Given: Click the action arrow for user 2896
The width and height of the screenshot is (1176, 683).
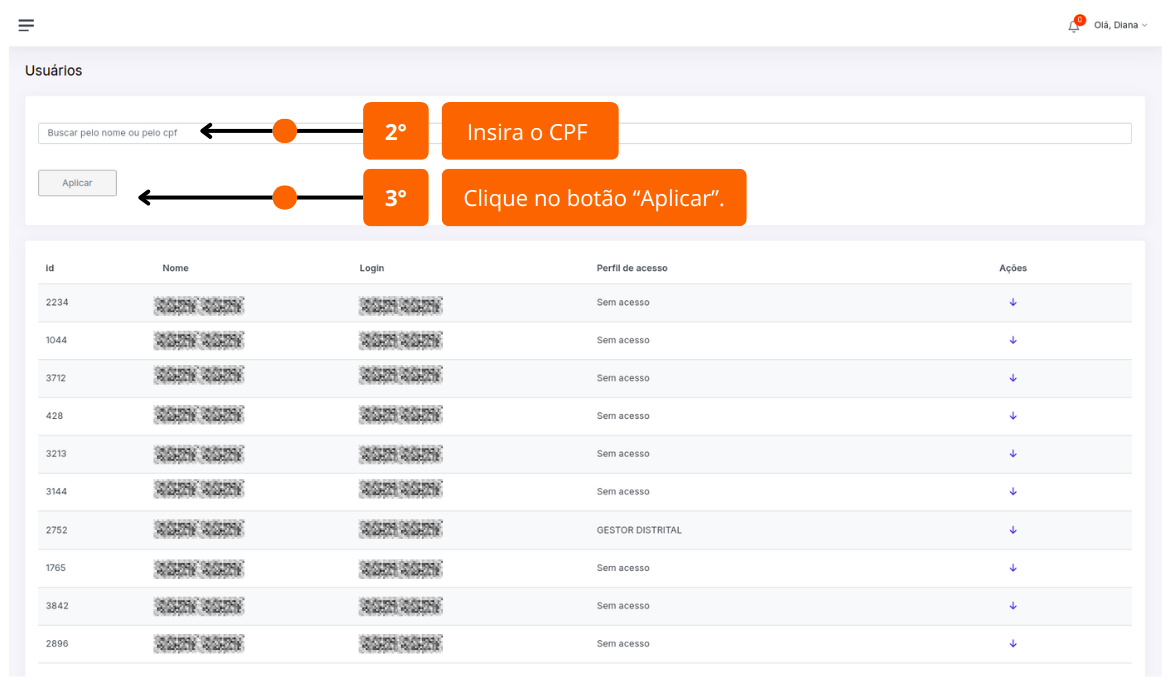Looking at the screenshot, I should click(1012, 644).
